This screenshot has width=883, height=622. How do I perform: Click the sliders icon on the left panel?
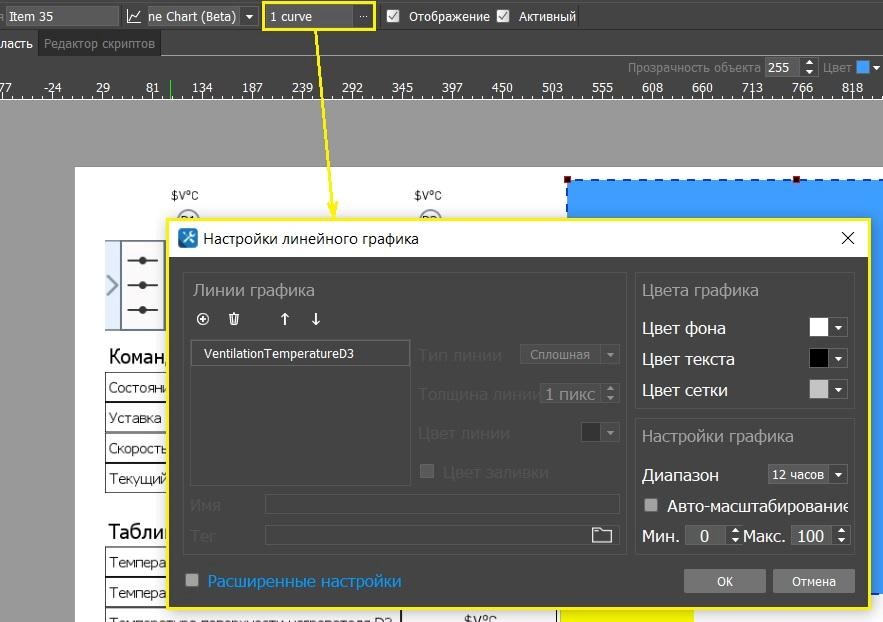pos(143,285)
